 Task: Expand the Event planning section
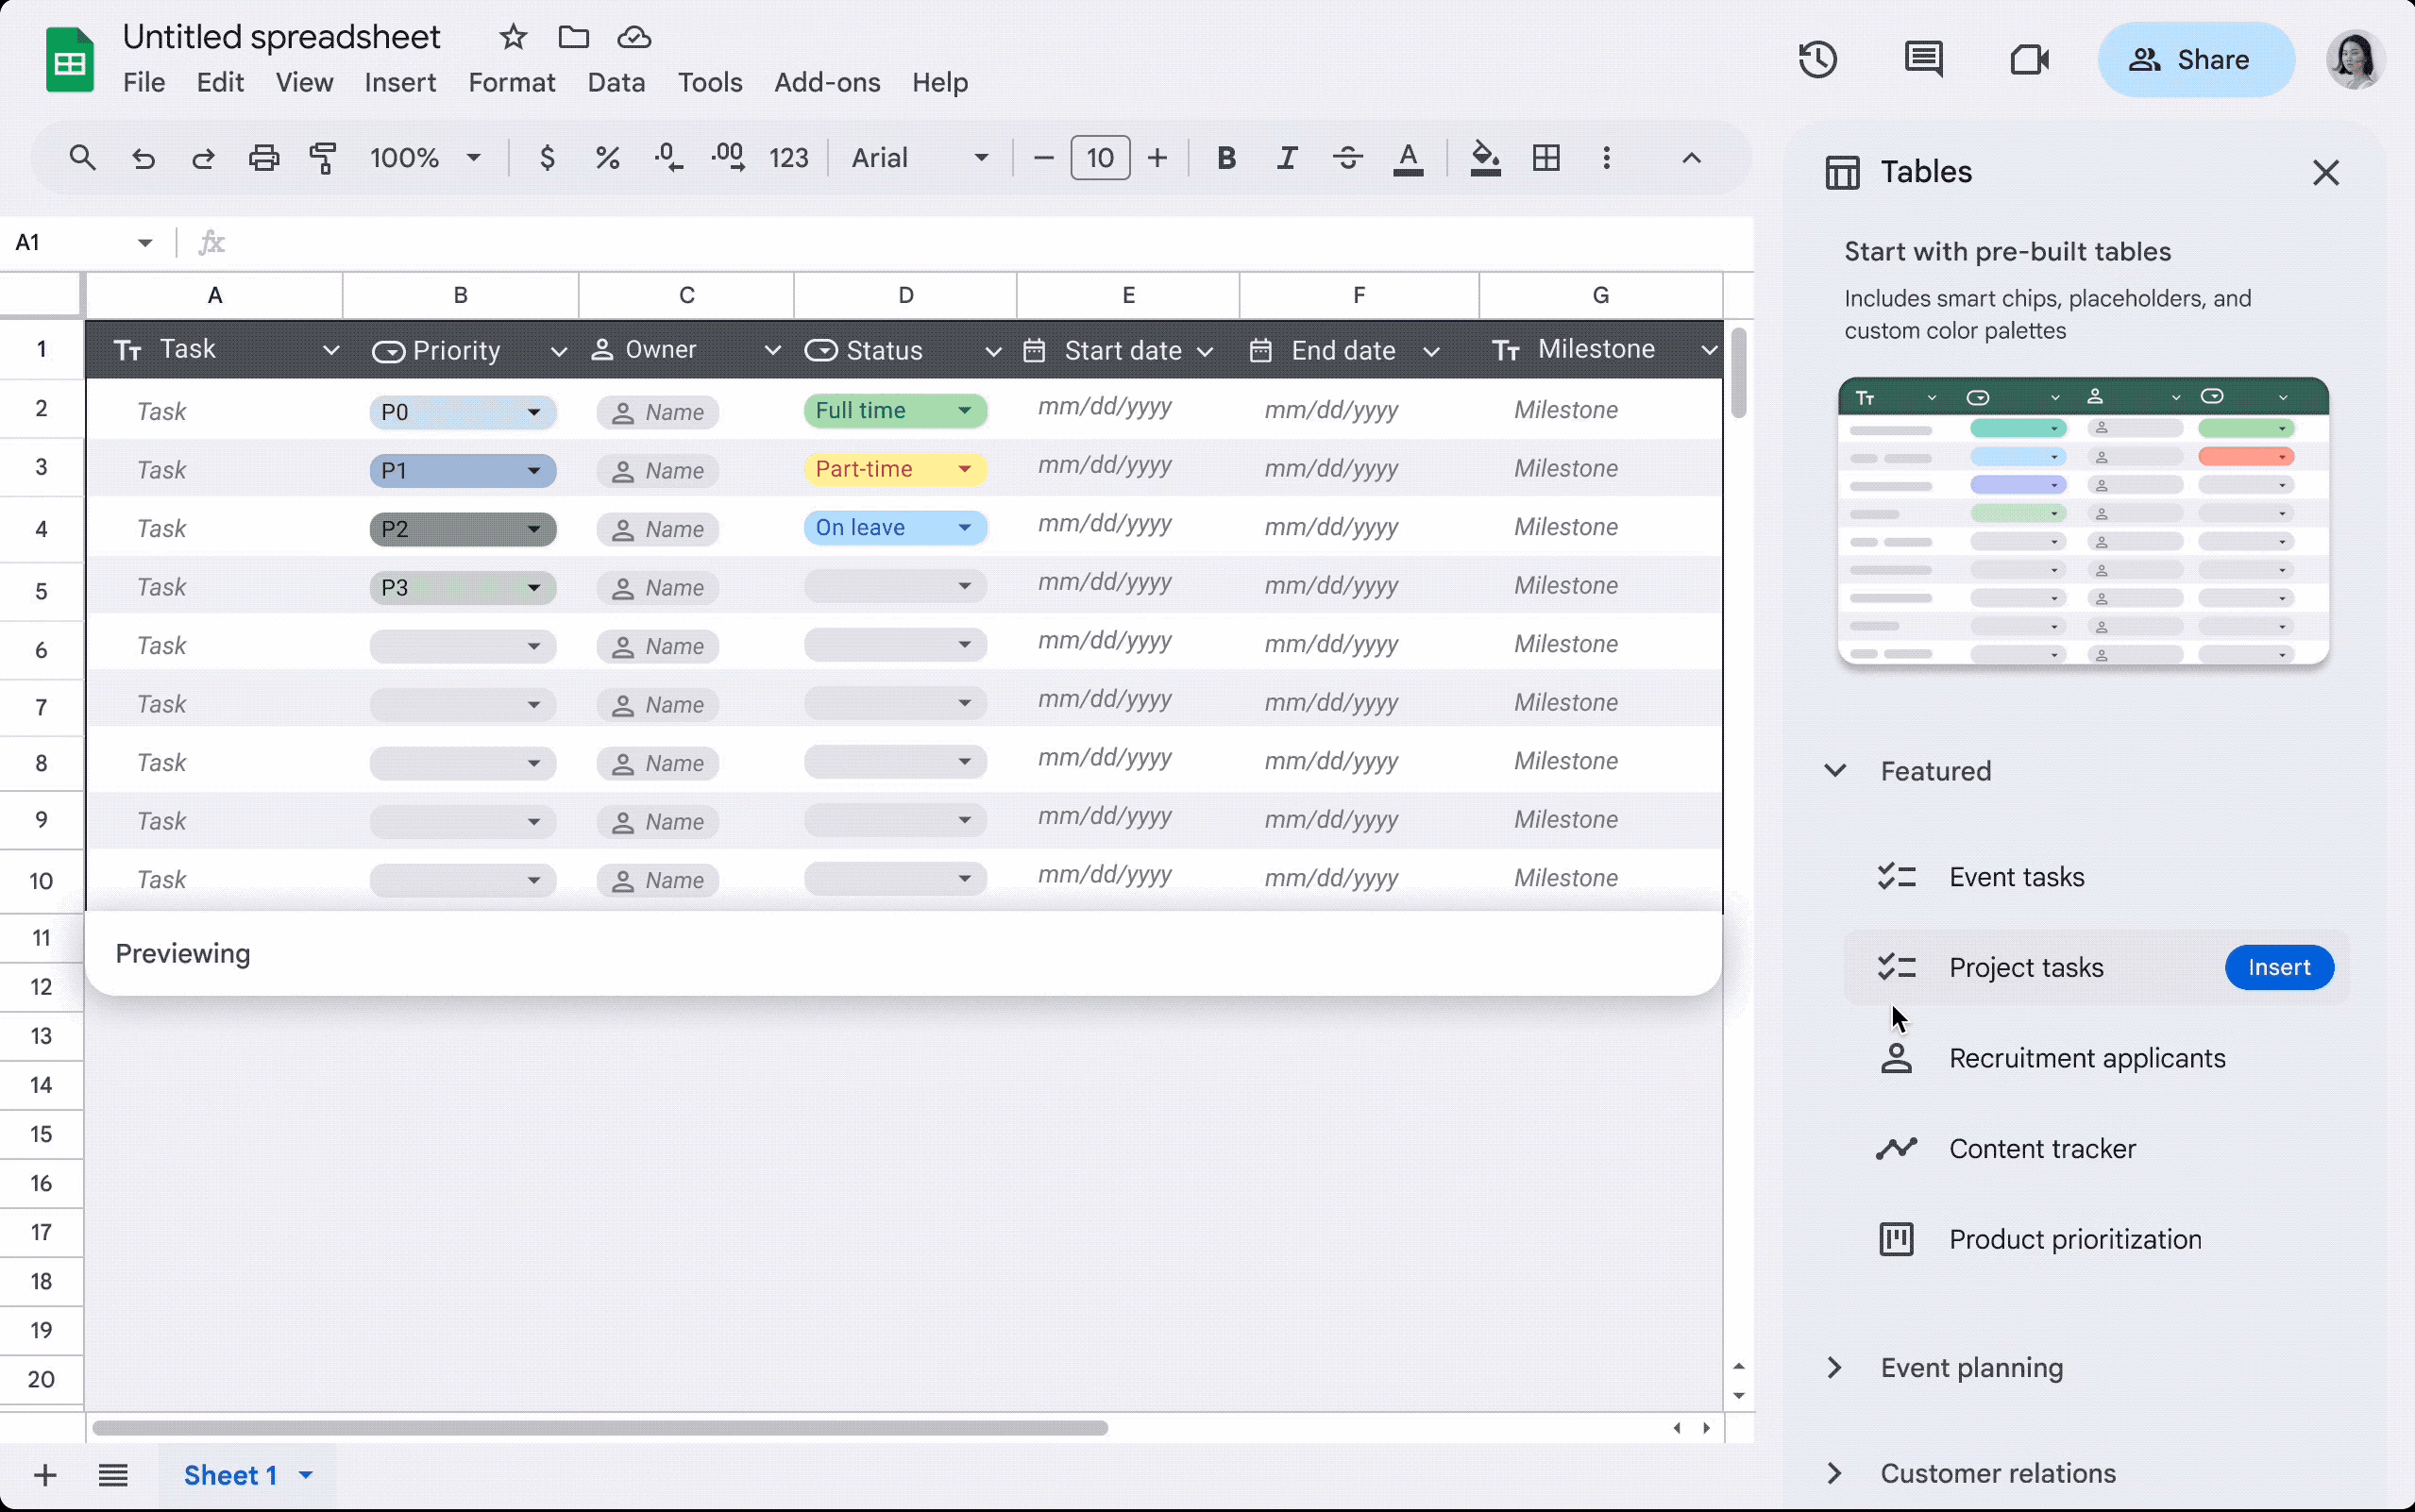pos(1835,1367)
